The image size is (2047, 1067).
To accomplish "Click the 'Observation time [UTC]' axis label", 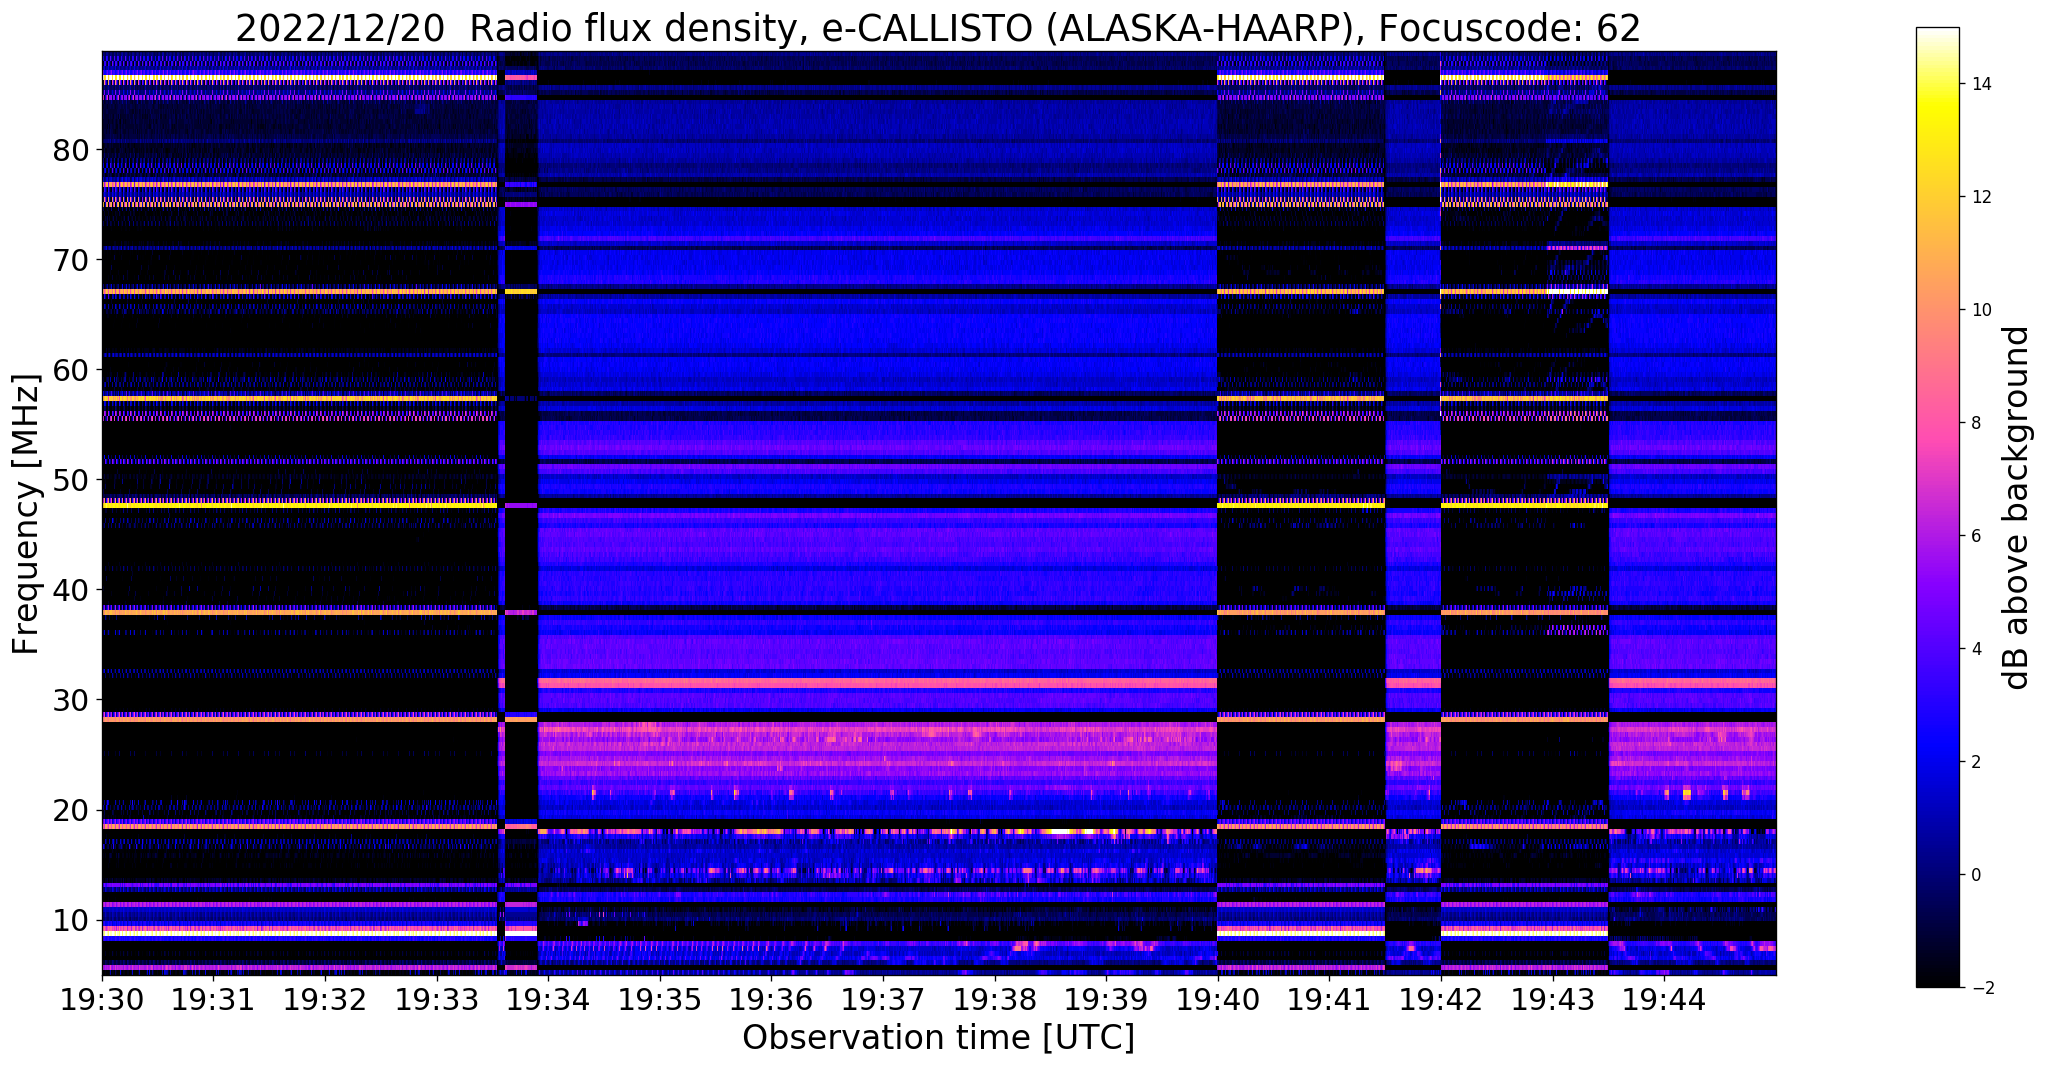I will [x=938, y=1038].
